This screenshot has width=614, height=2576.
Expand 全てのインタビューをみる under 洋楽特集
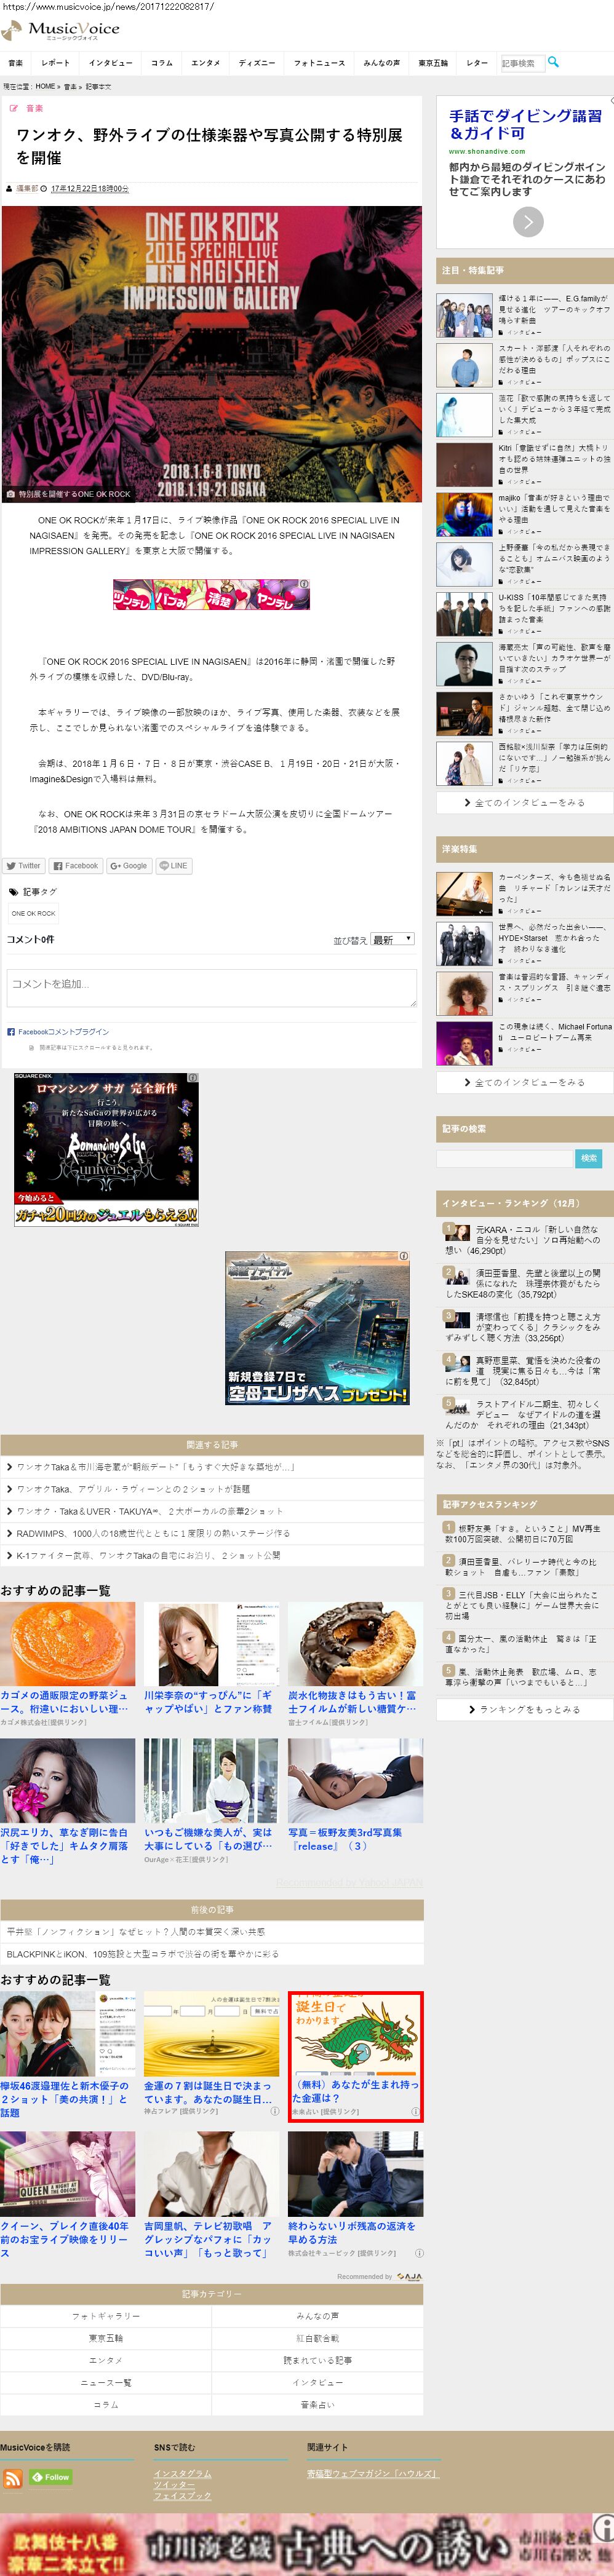[525, 1082]
